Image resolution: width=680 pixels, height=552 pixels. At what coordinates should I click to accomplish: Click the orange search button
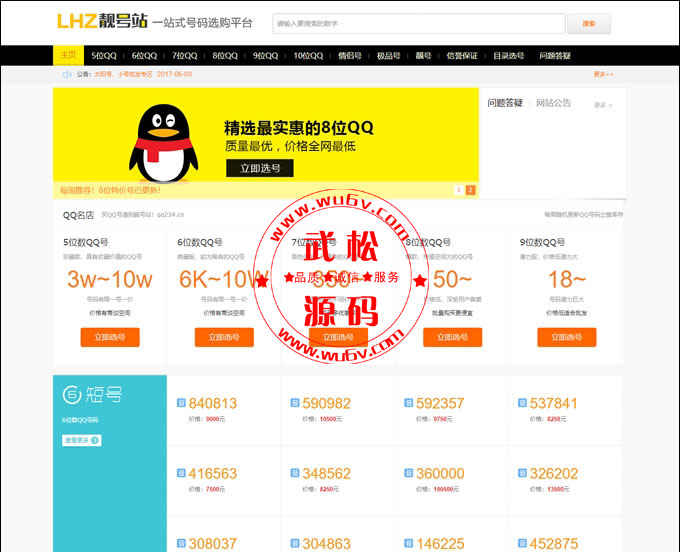coord(588,23)
